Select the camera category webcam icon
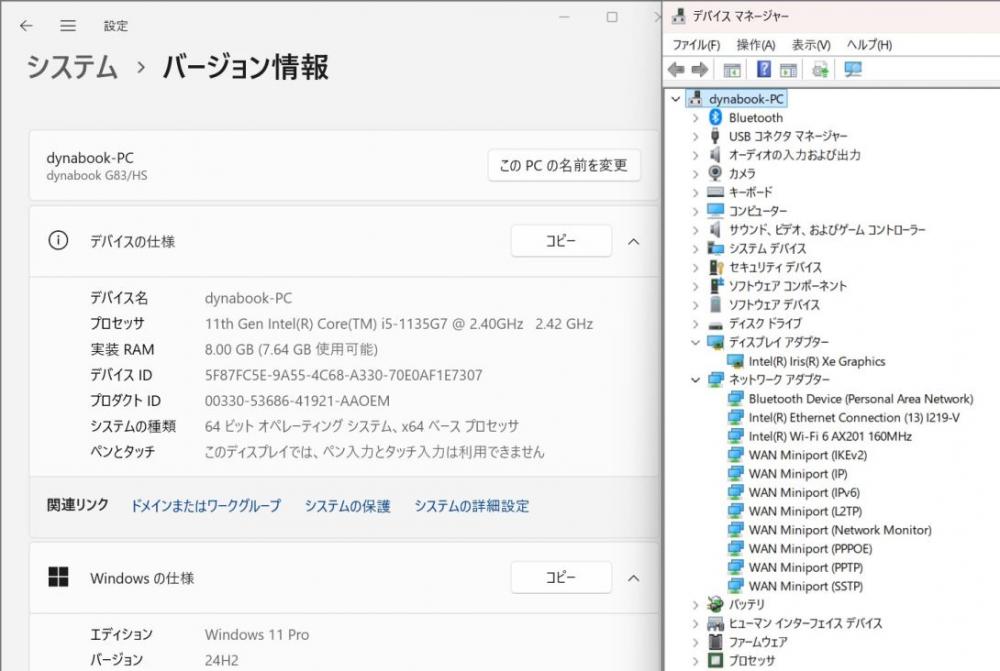This screenshot has height=671, width=1000. pos(716,173)
